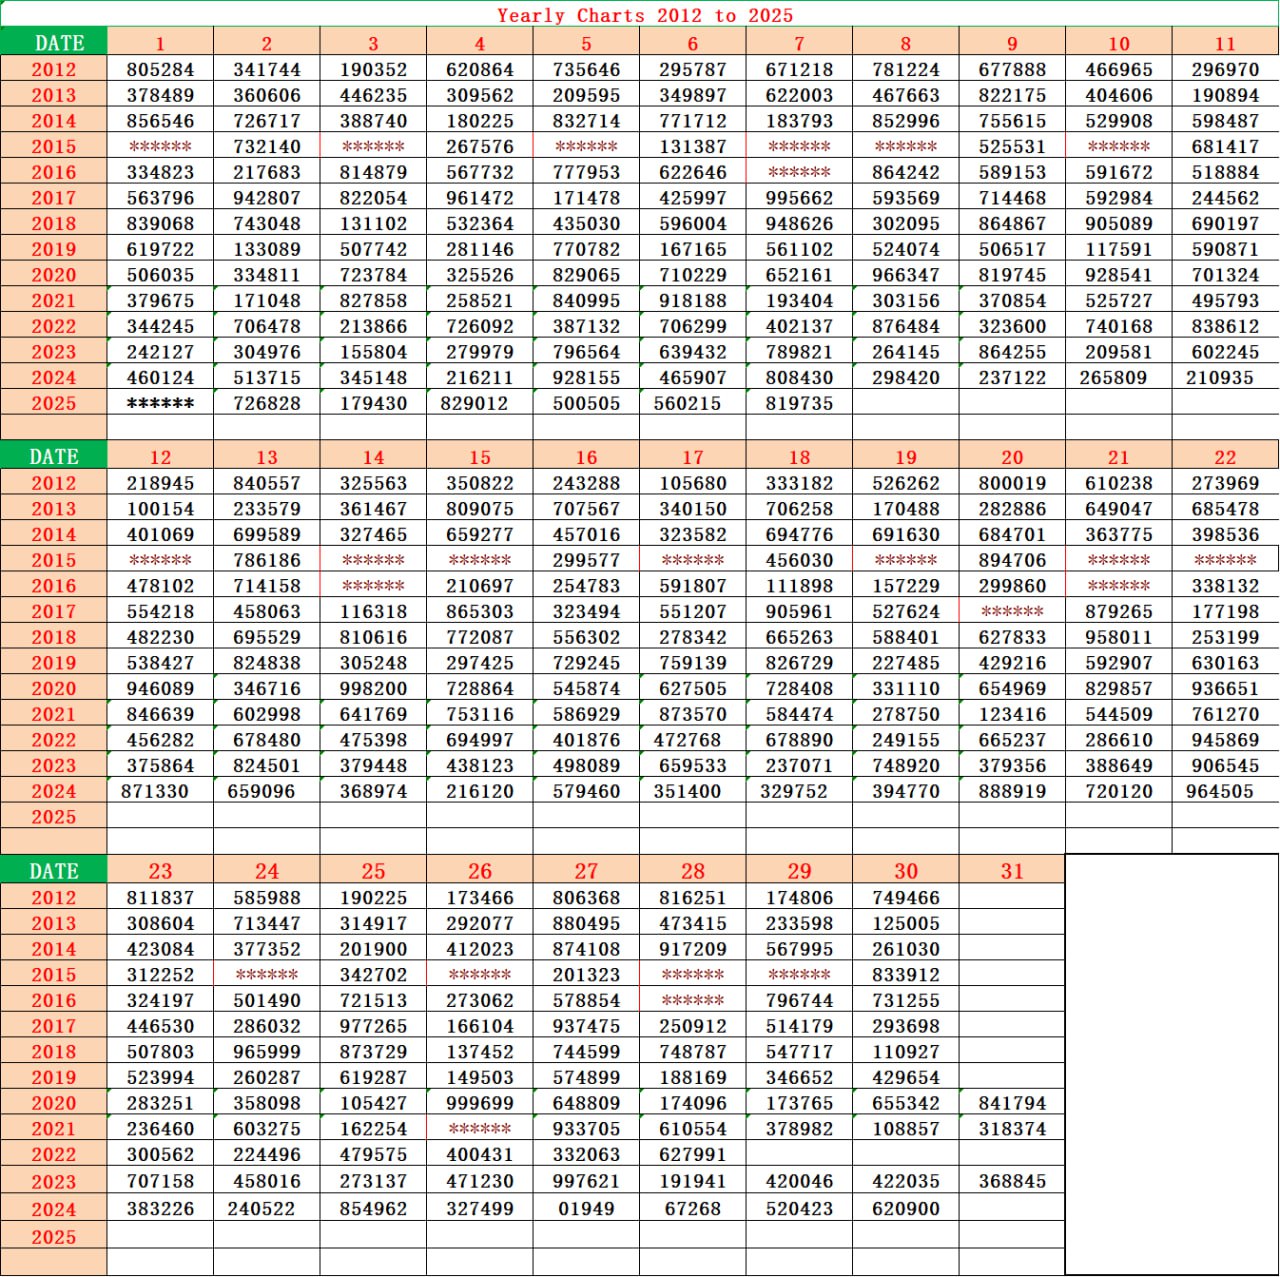Select the cell with 811837

[160, 897]
